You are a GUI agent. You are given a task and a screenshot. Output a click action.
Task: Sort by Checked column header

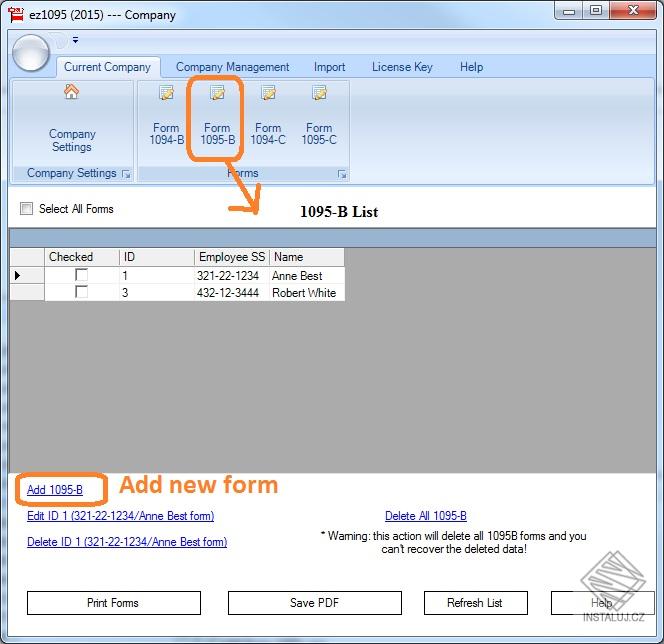click(x=82, y=257)
